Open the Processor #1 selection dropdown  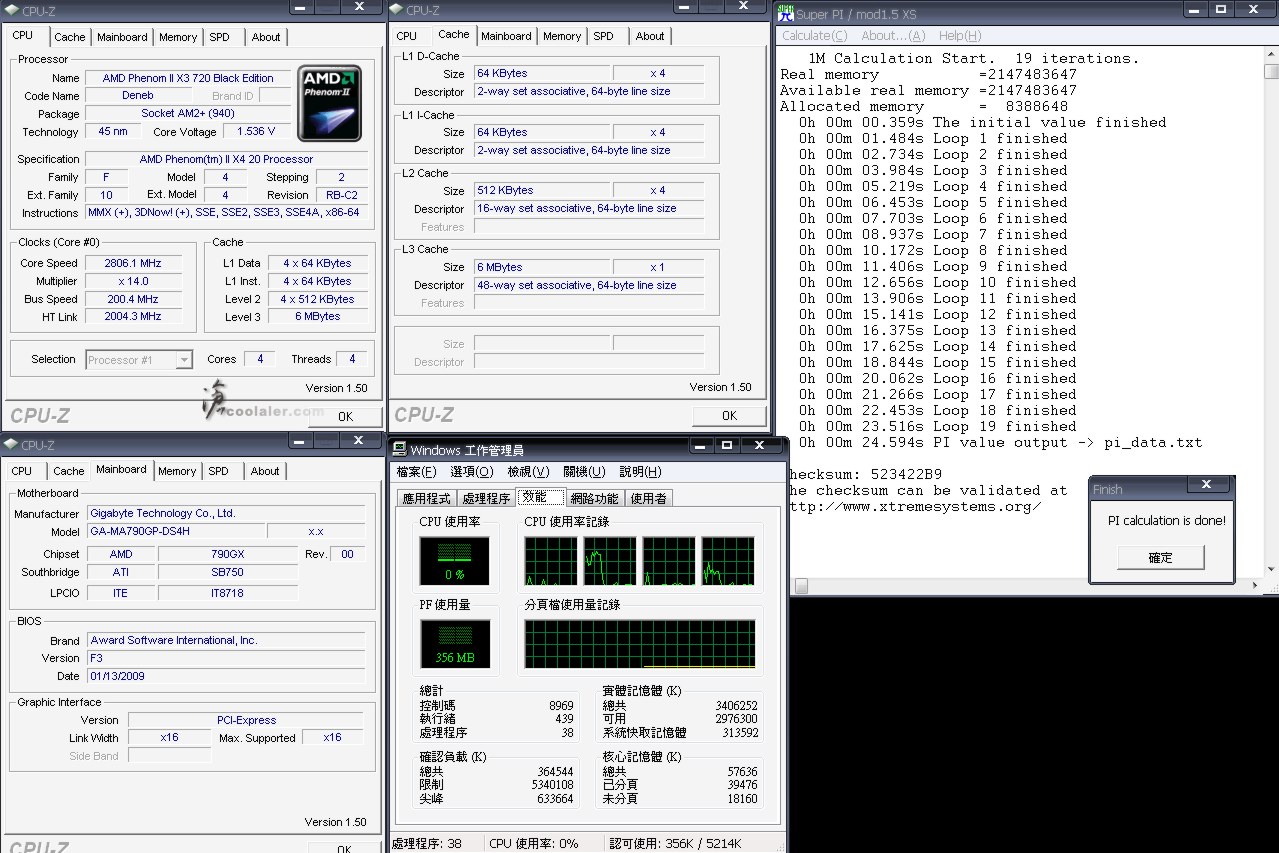click(139, 360)
